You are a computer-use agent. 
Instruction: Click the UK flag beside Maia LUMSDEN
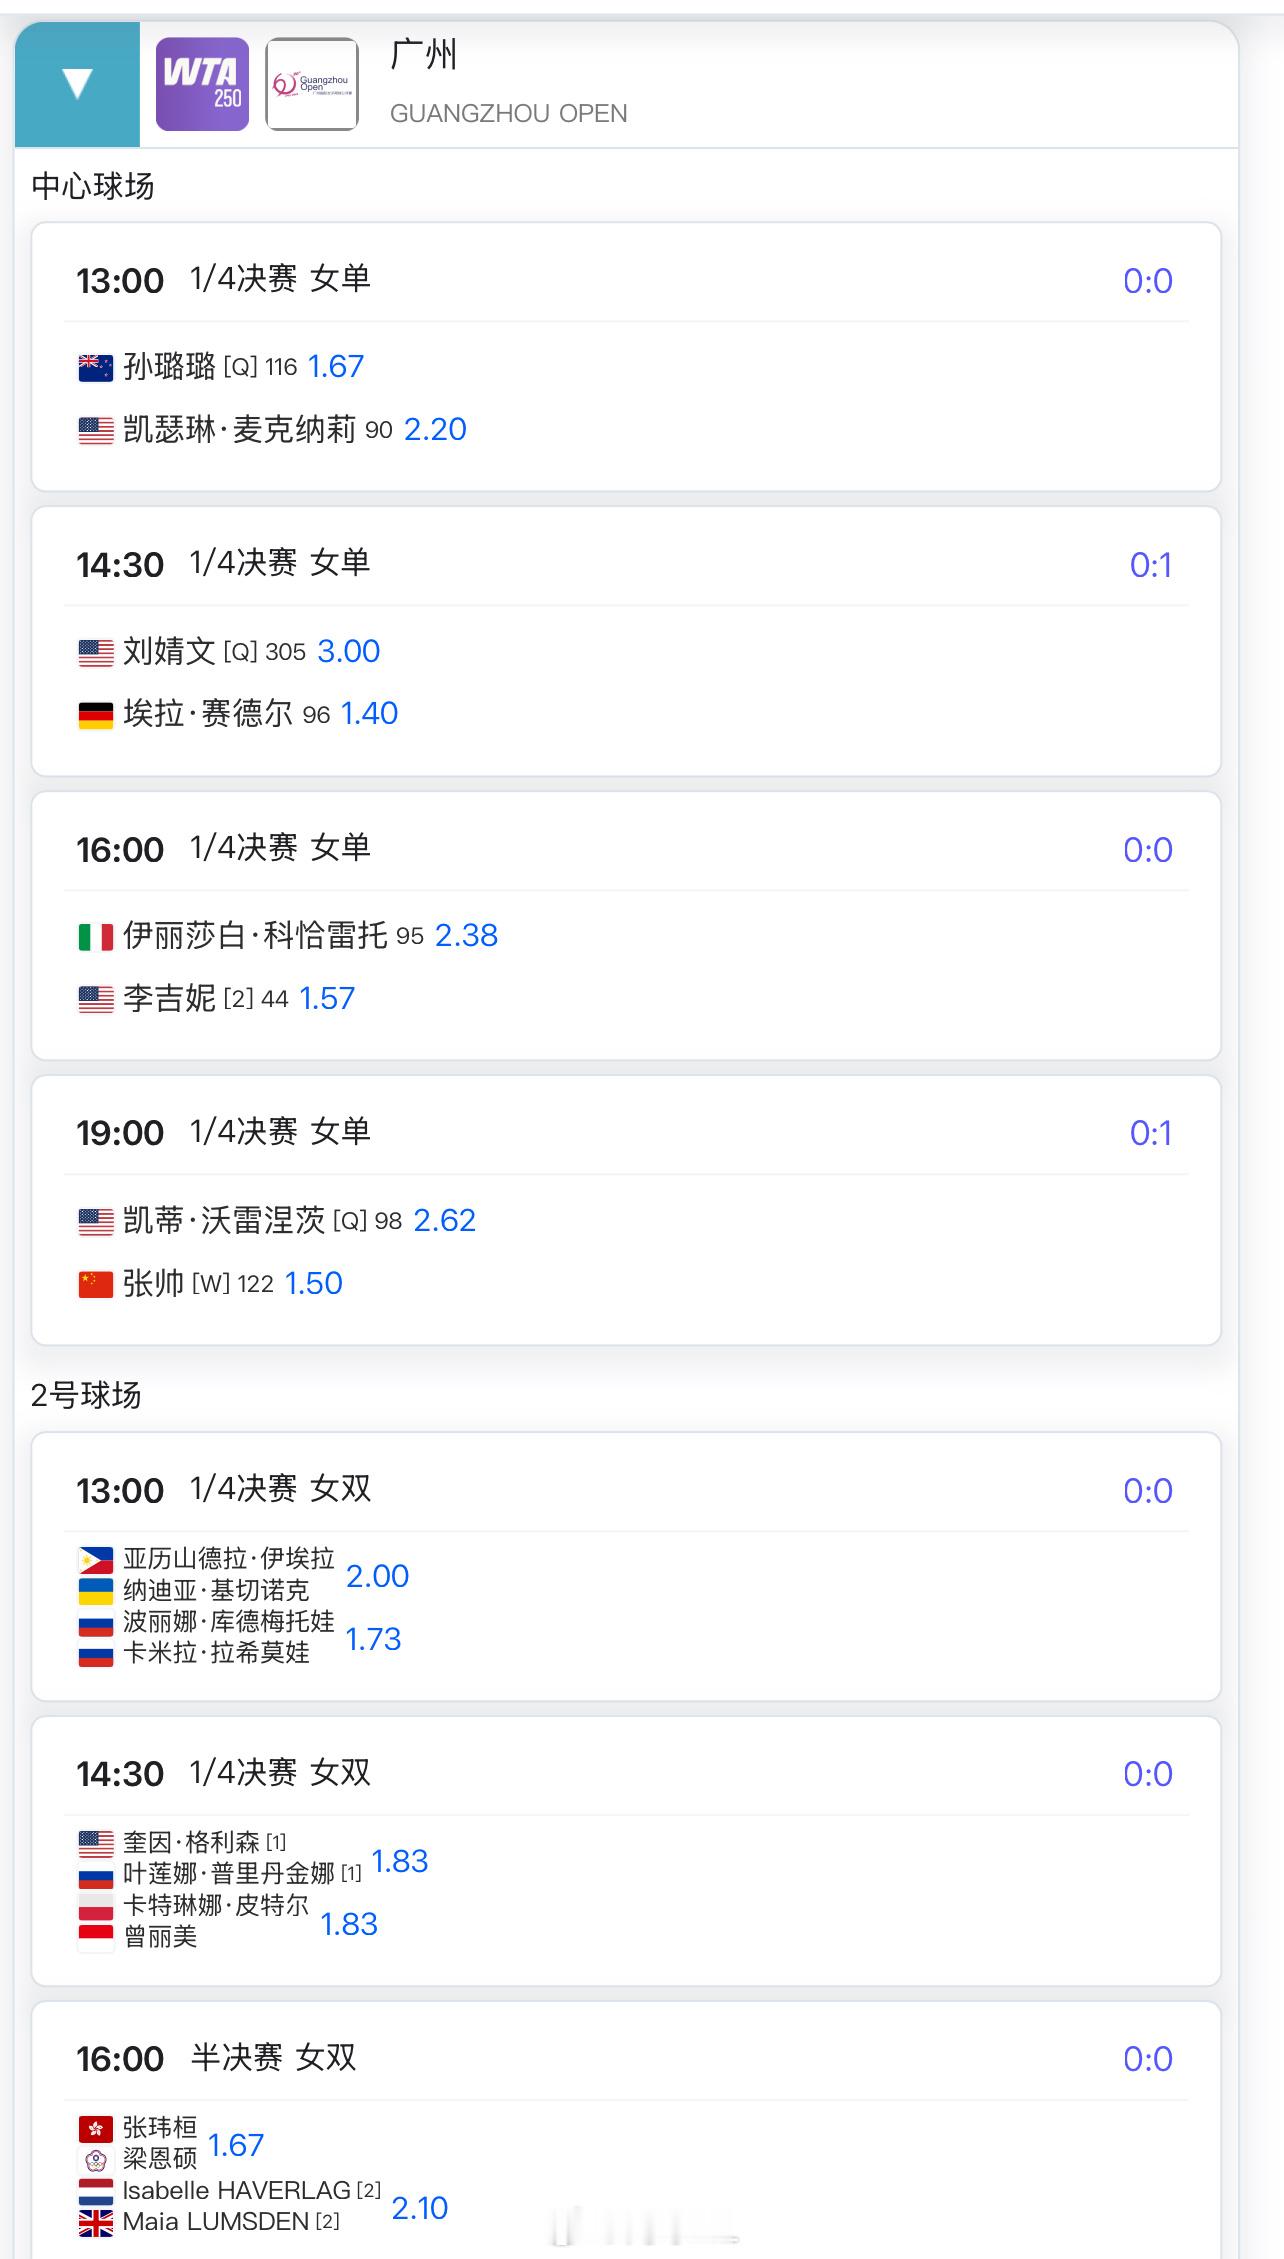[x=96, y=2222]
